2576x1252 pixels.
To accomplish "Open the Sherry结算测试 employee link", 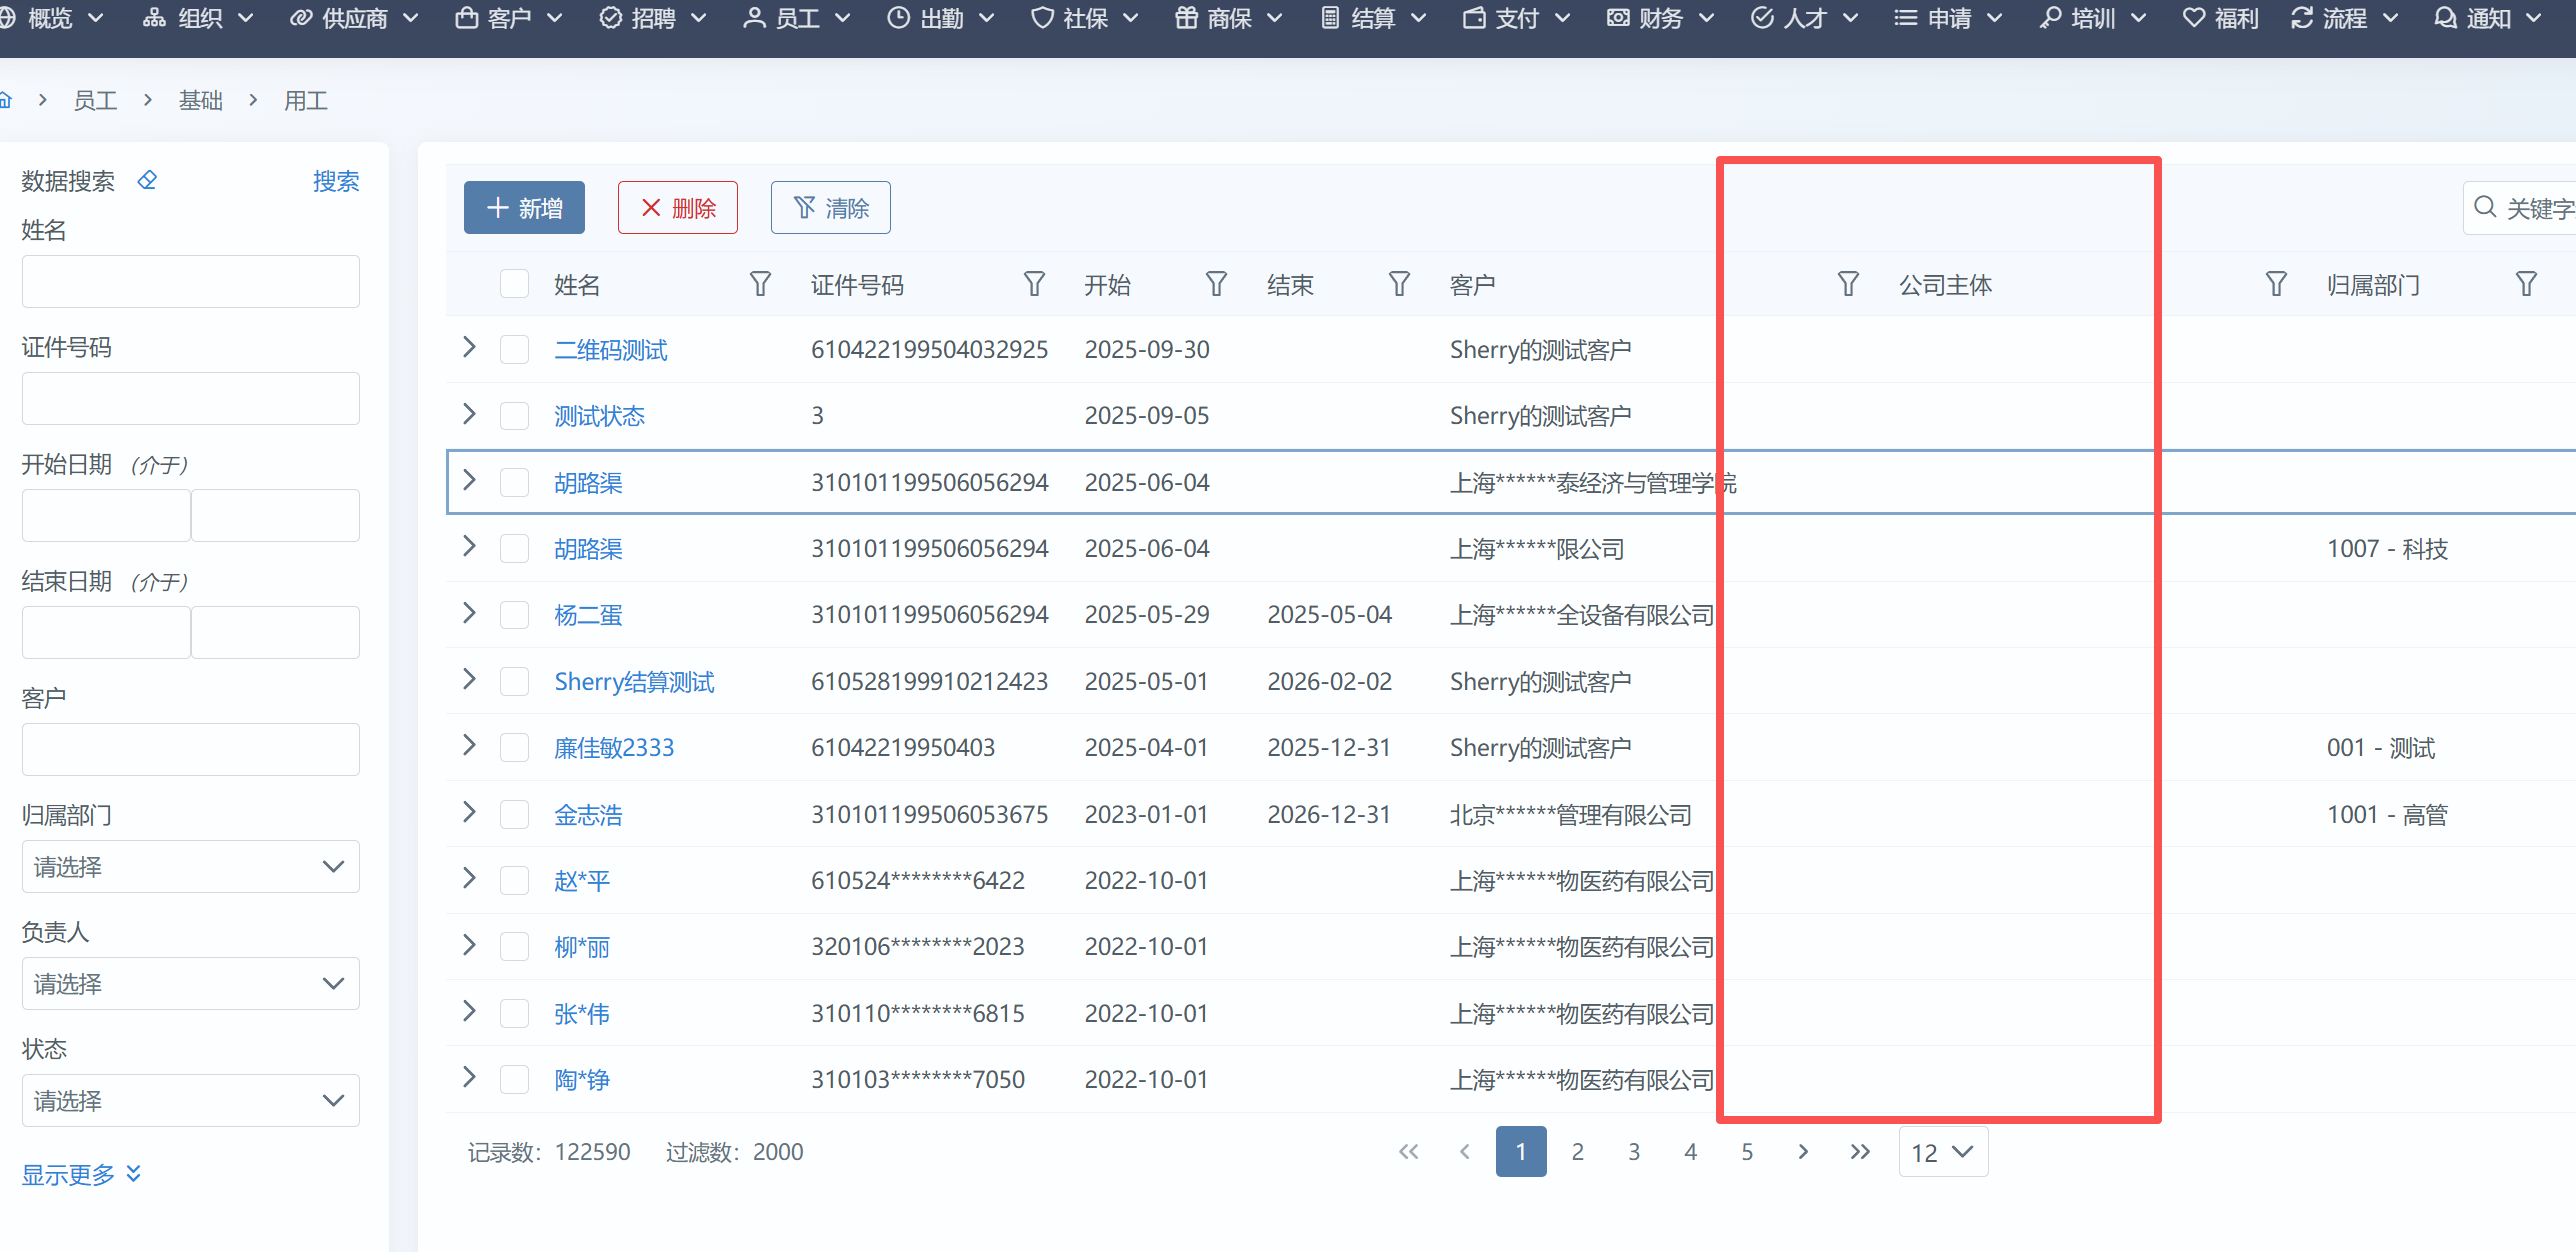I will 634,682.
